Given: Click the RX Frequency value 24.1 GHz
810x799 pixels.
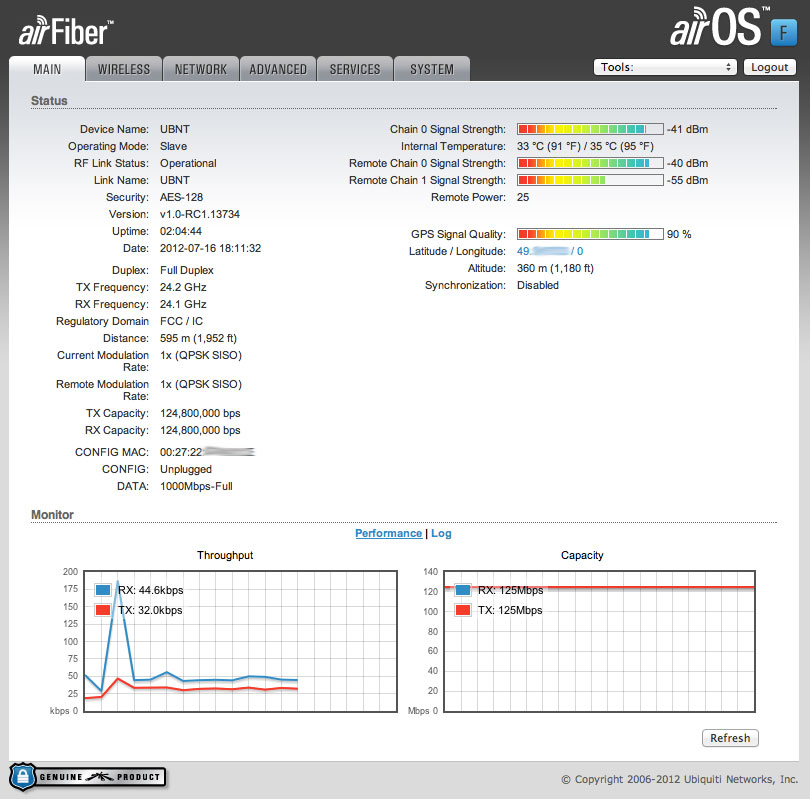Looking at the screenshot, I should (x=183, y=304).
